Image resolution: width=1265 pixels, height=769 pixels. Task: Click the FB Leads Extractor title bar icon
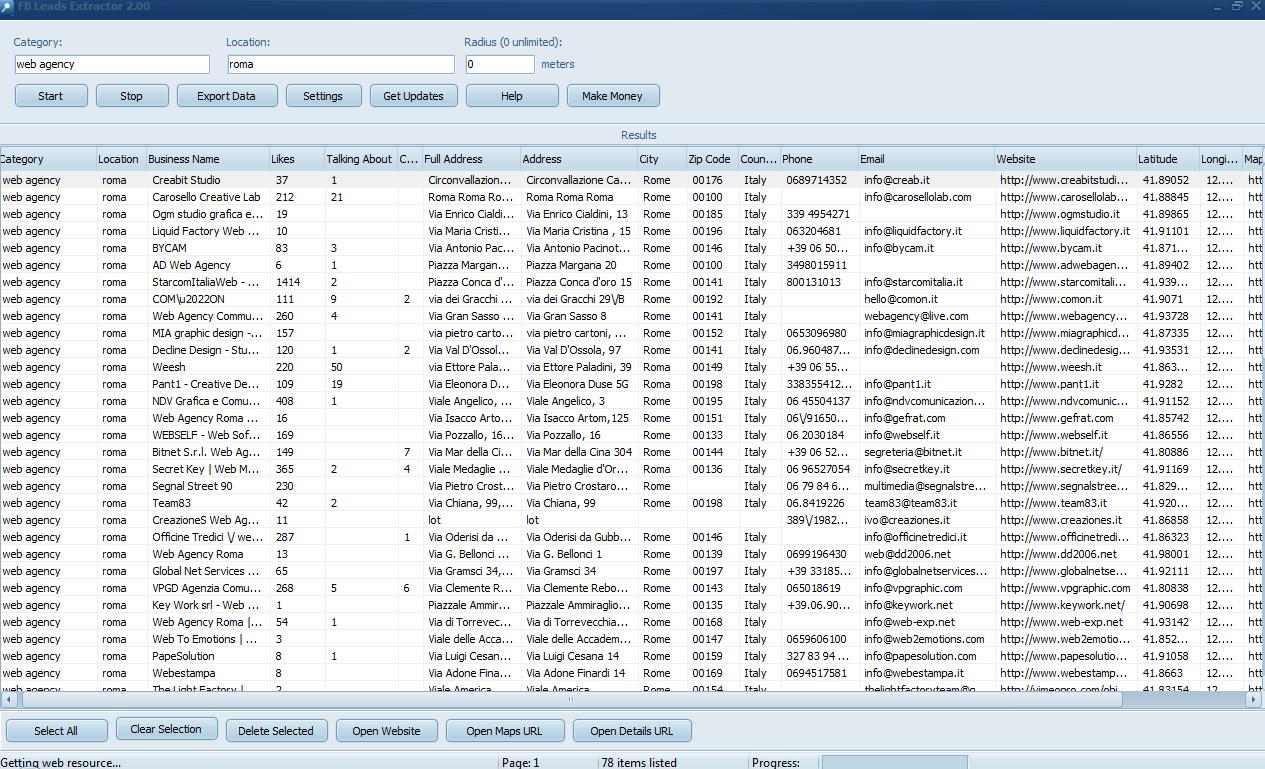point(7,6)
